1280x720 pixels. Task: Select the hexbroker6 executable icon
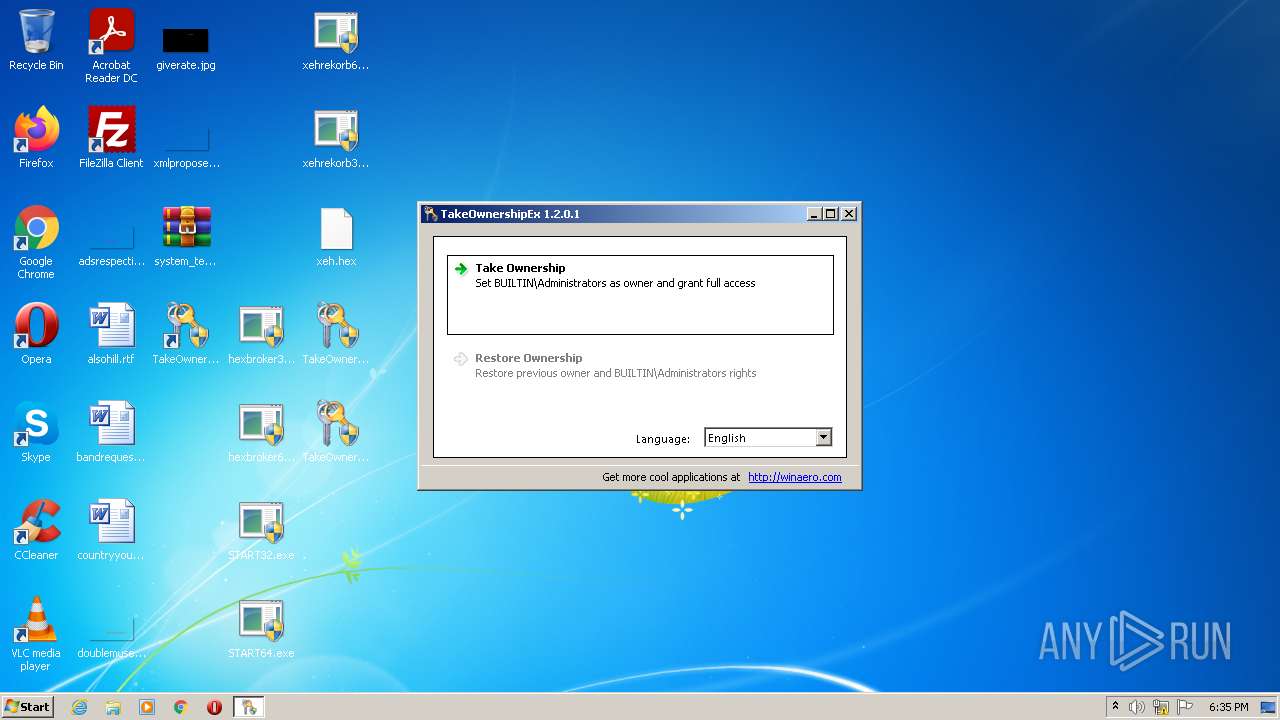pos(261,432)
